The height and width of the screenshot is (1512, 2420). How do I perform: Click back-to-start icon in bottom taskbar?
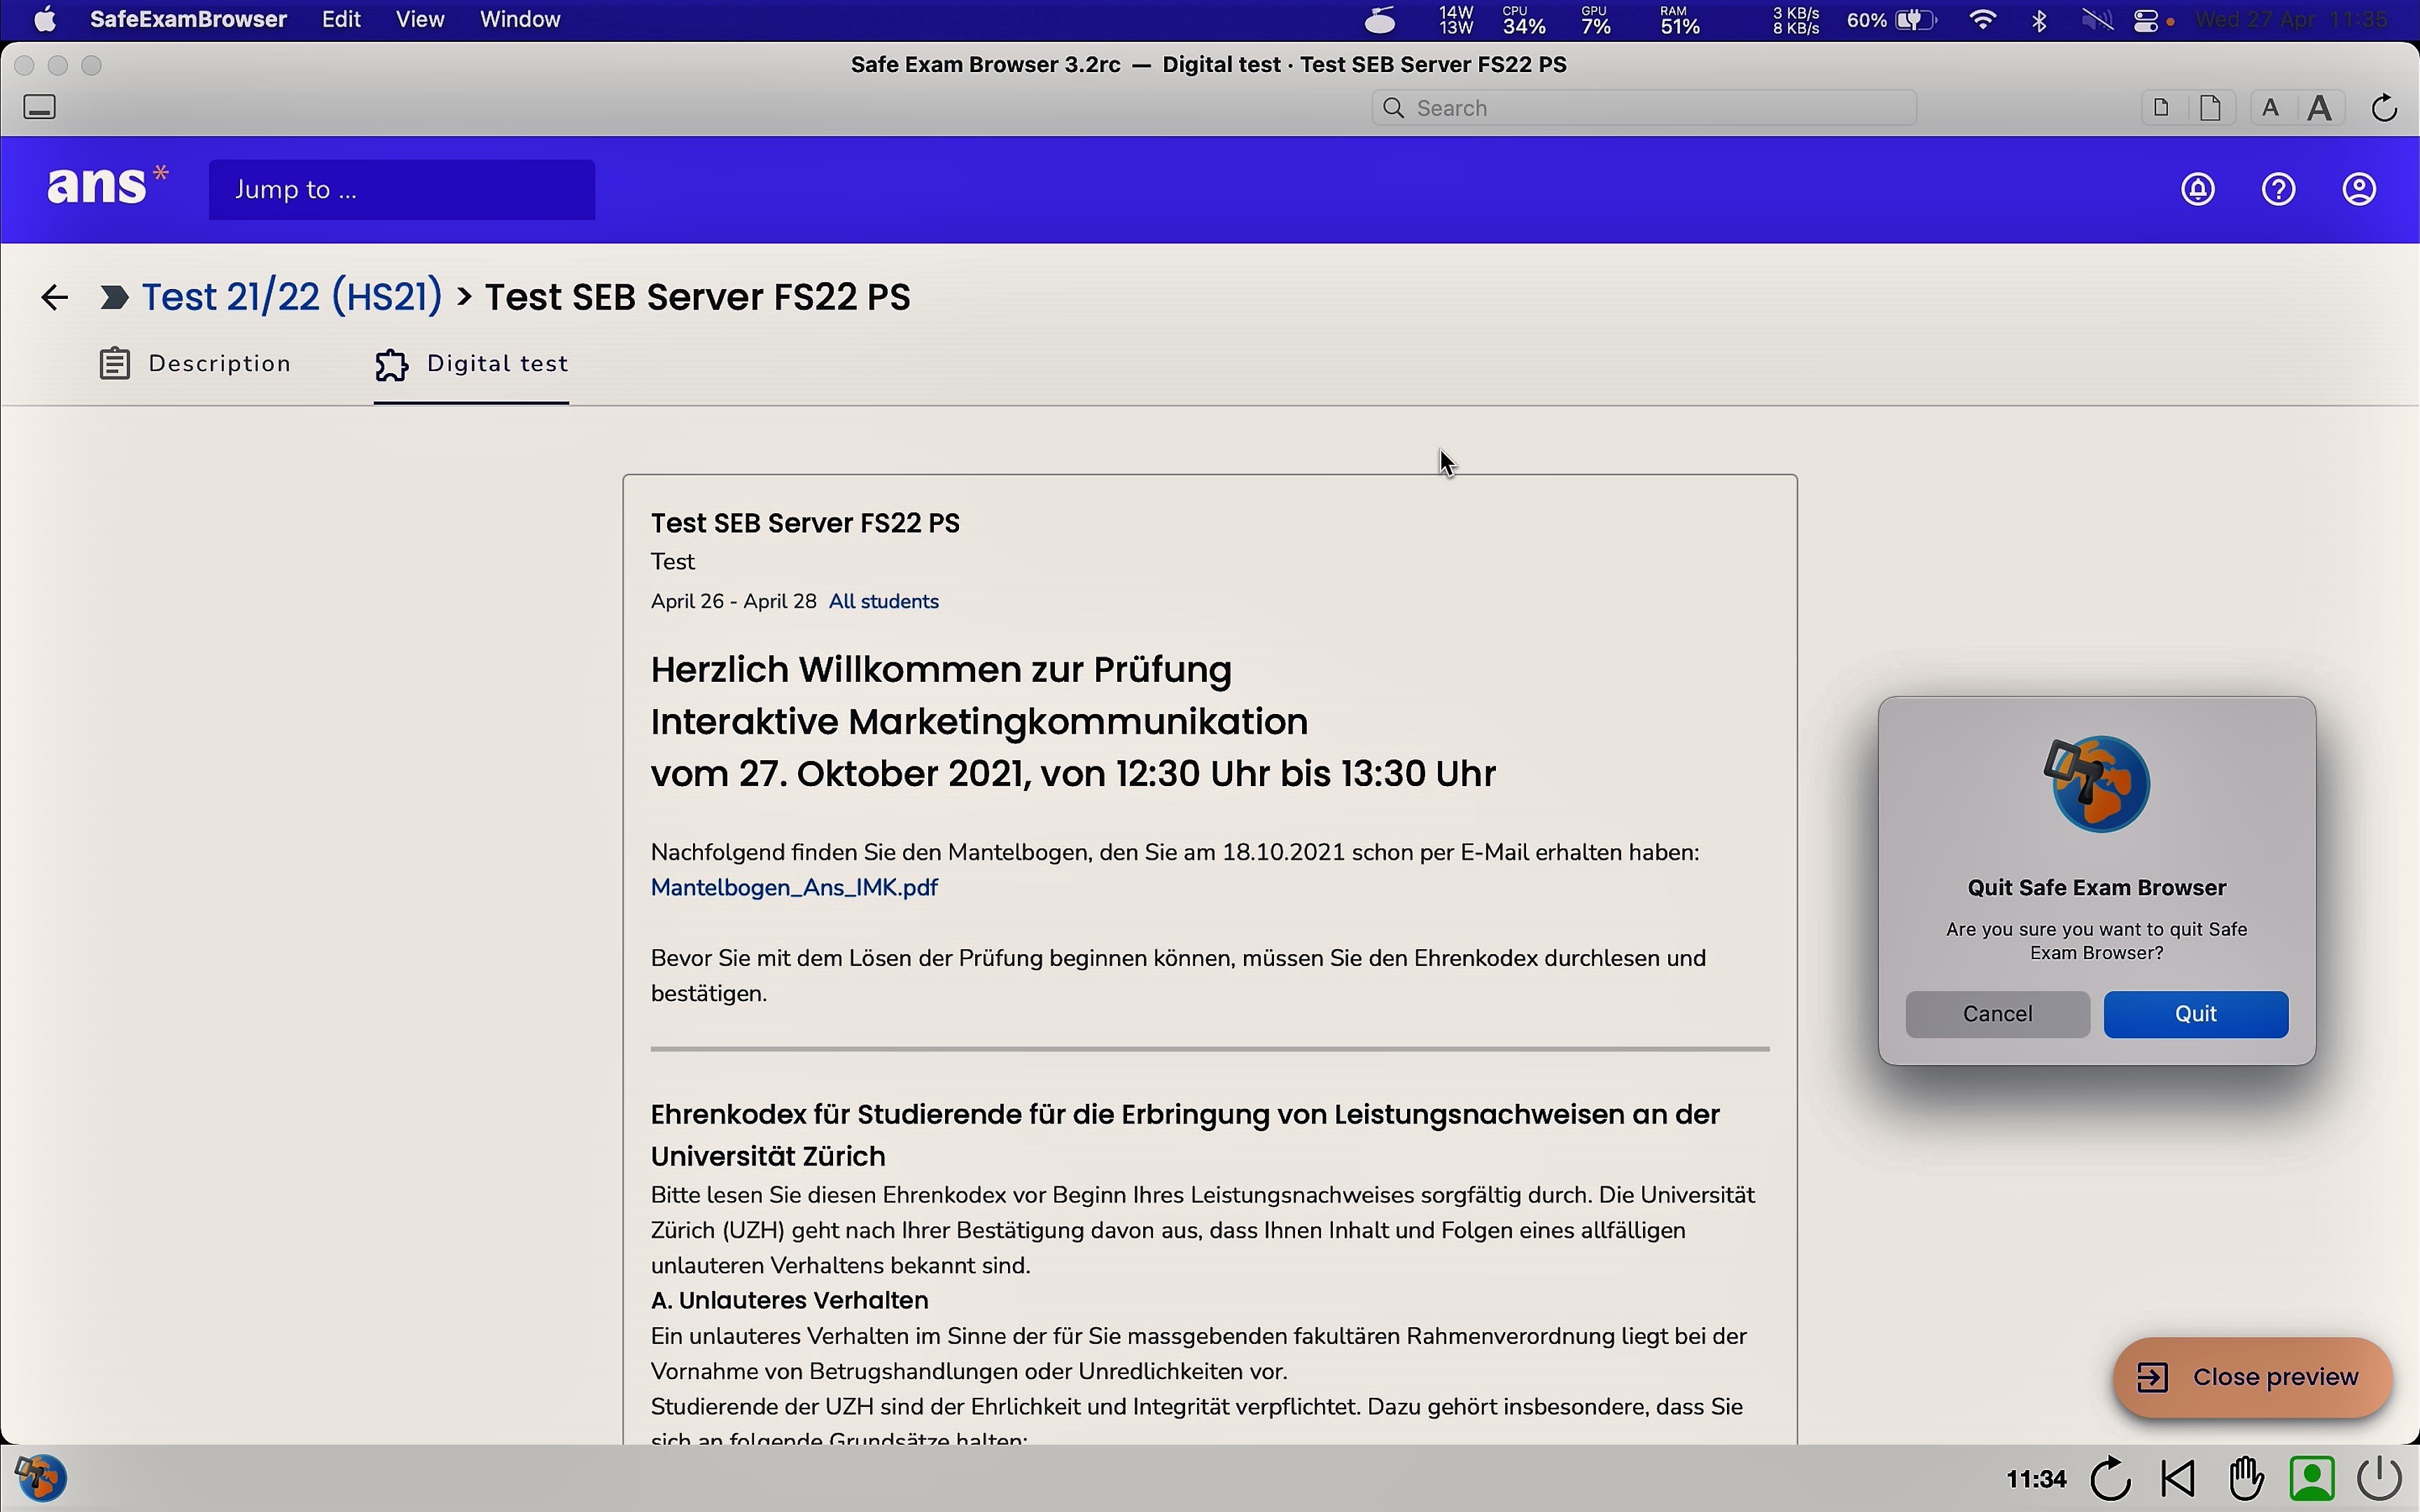[2178, 1478]
